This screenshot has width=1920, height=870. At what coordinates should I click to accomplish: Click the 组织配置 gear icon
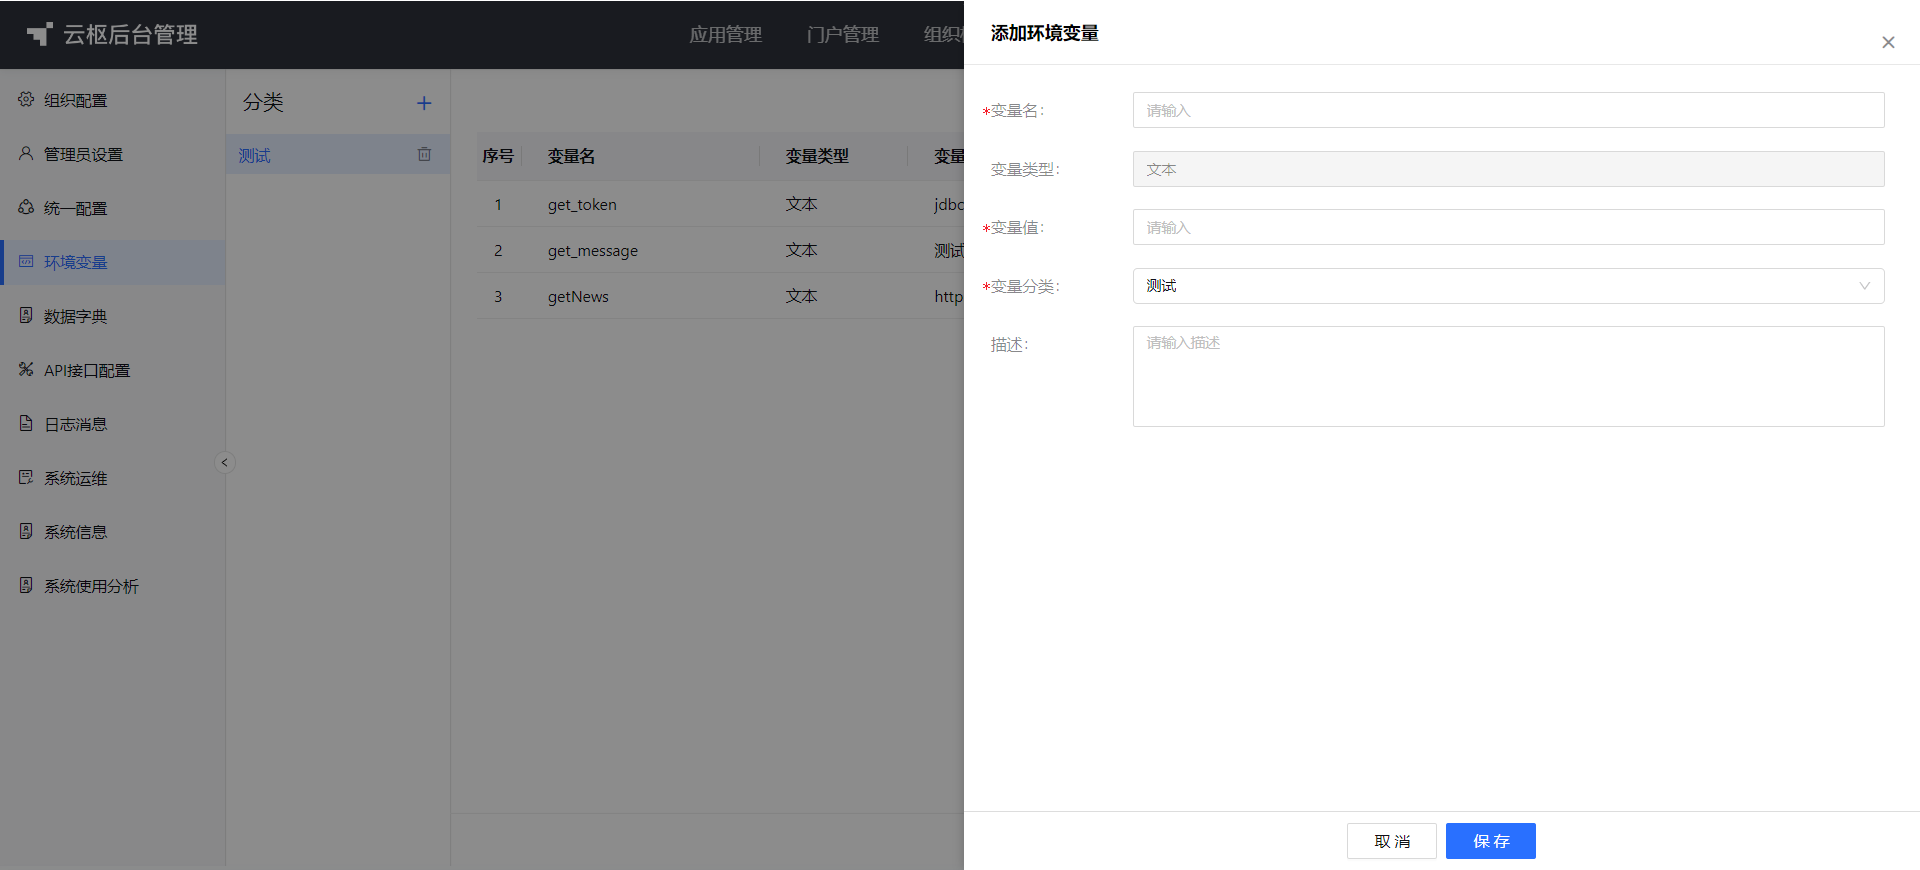26,99
